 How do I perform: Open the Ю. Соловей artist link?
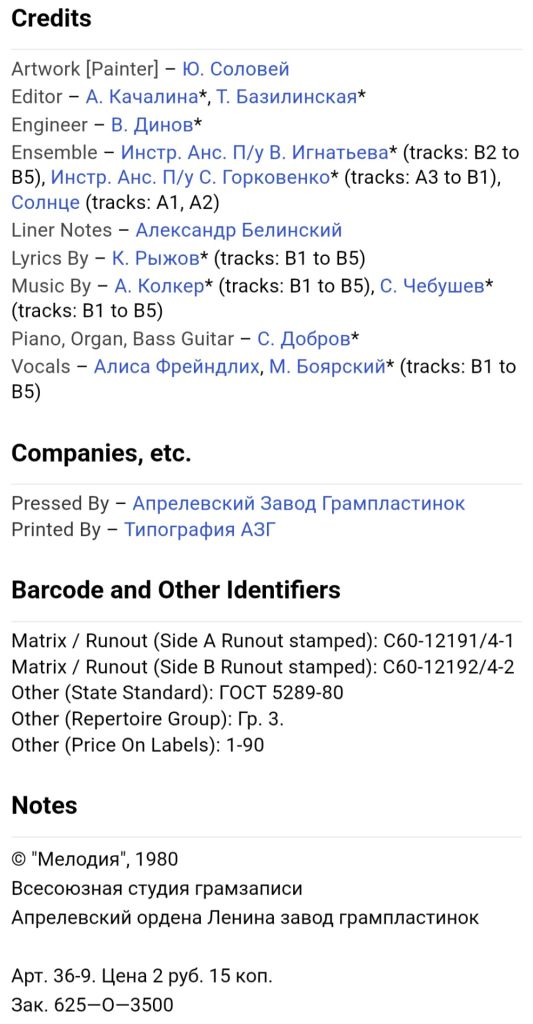236,69
